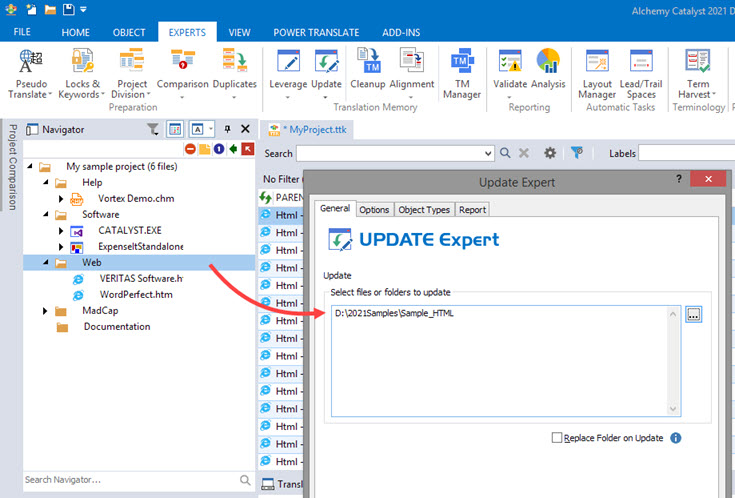Select VERITAS Software file in tree
The height and width of the screenshot is (498, 735).
coord(141,279)
